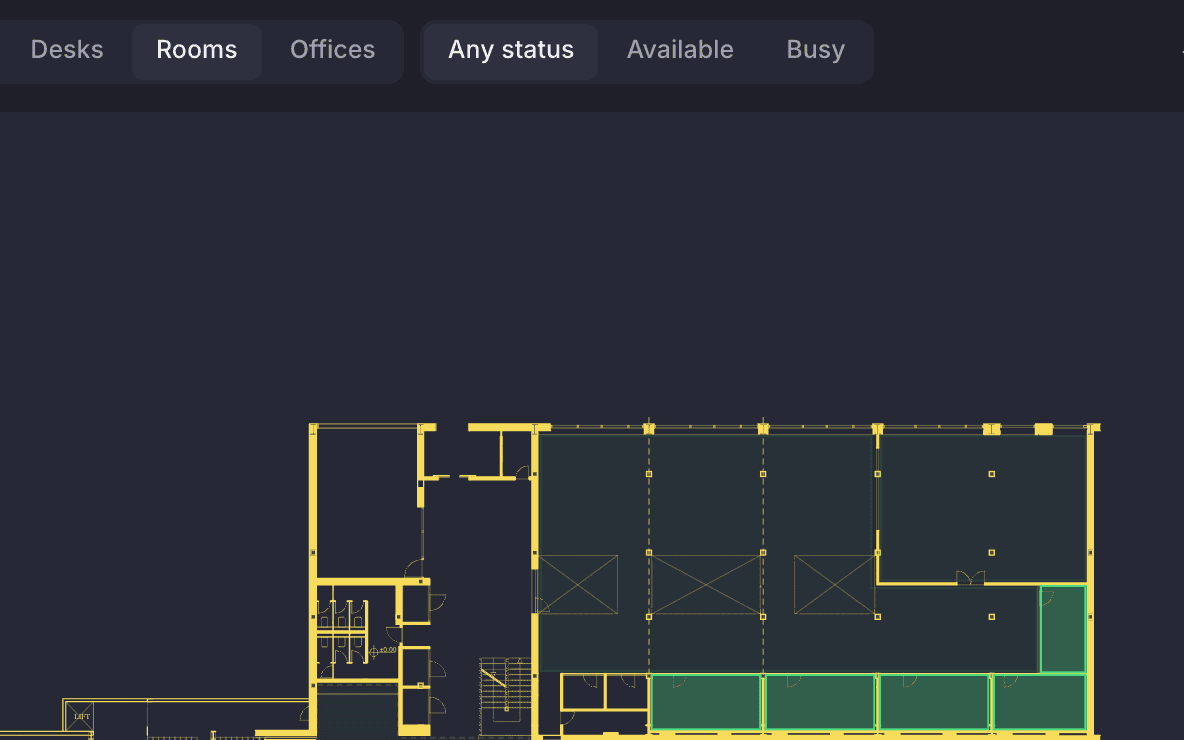Choose the Any status filter
This screenshot has height=740, width=1184.
pyautogui.click(x=510, y=50)
